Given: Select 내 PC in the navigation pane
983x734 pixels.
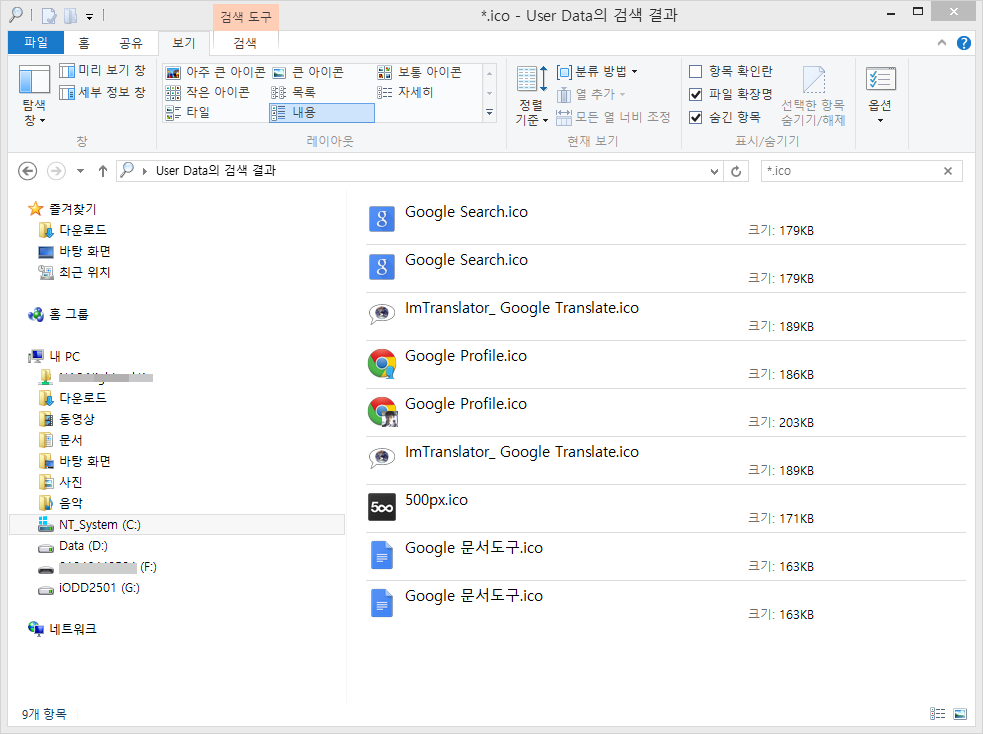Looking at the screenshot, I should pyautogui.click(x=54, y=357).
